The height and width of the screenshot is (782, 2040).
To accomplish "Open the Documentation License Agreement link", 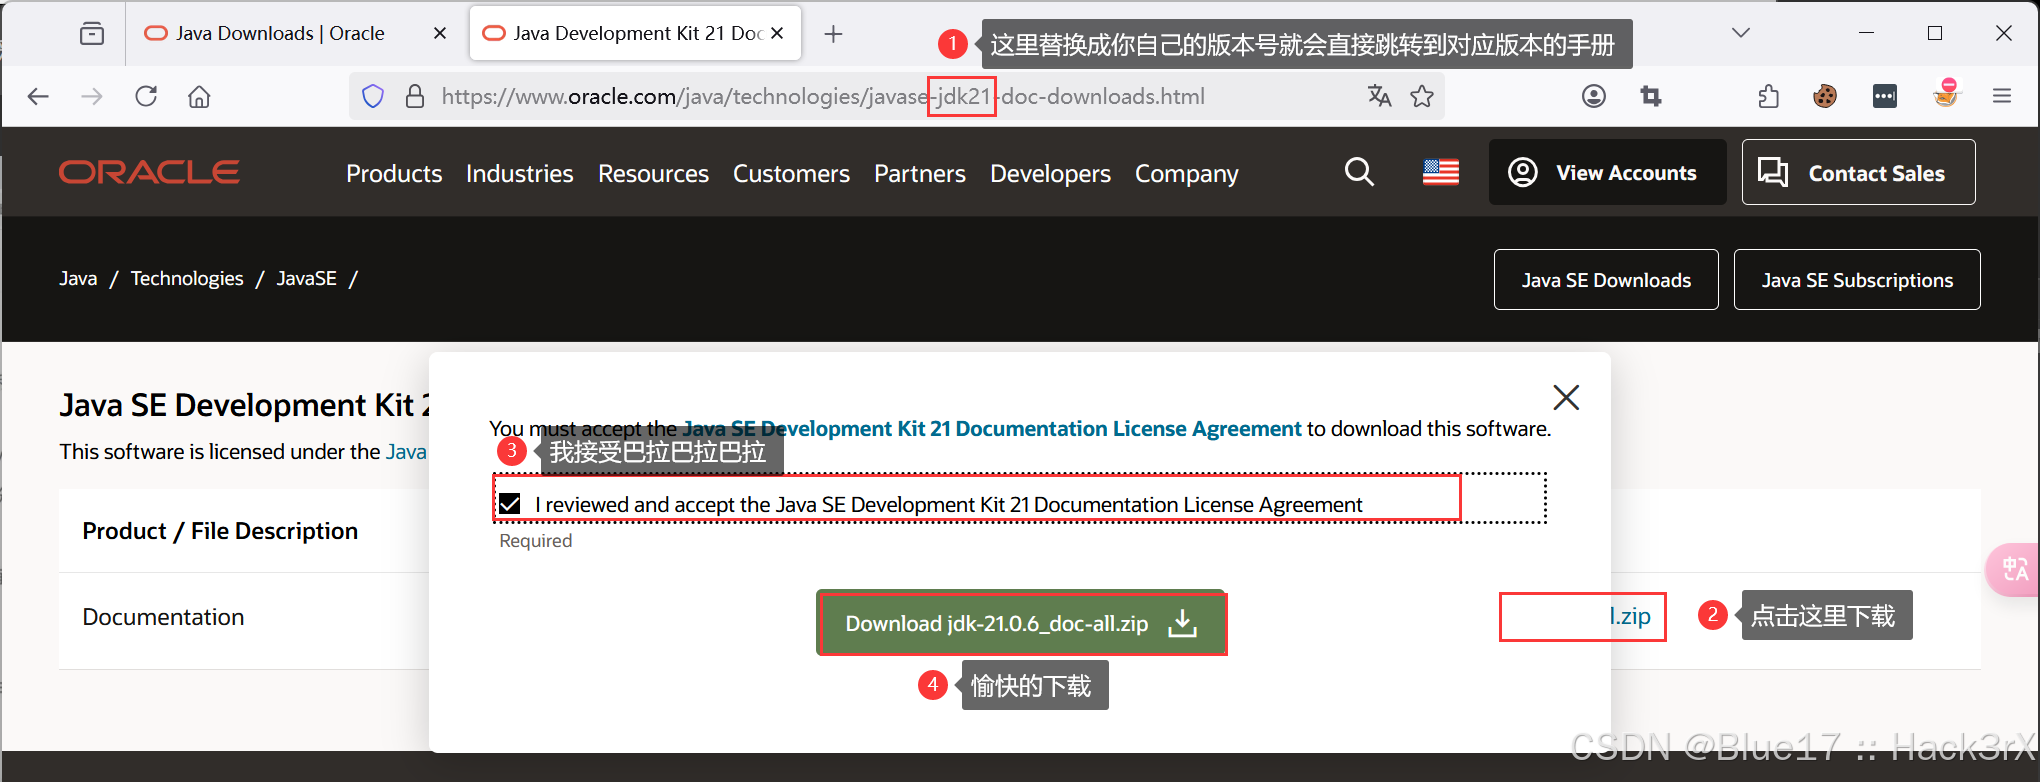I will pyautogui.click(x=992, y=428).
